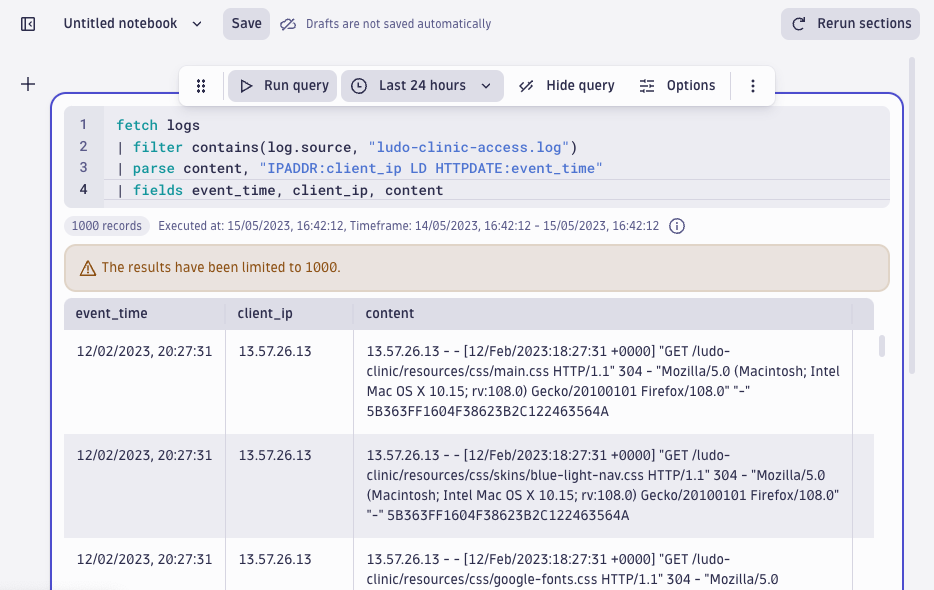Click the 1000 records badge
Screen dimensions: 934x590
(106, 226)
